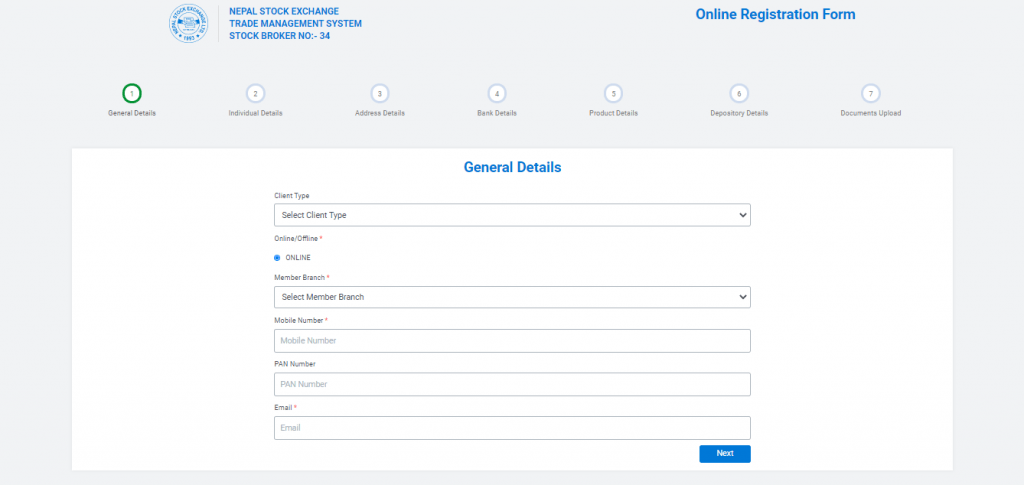Select step 5 circle icon

click(x=614, y=93)
